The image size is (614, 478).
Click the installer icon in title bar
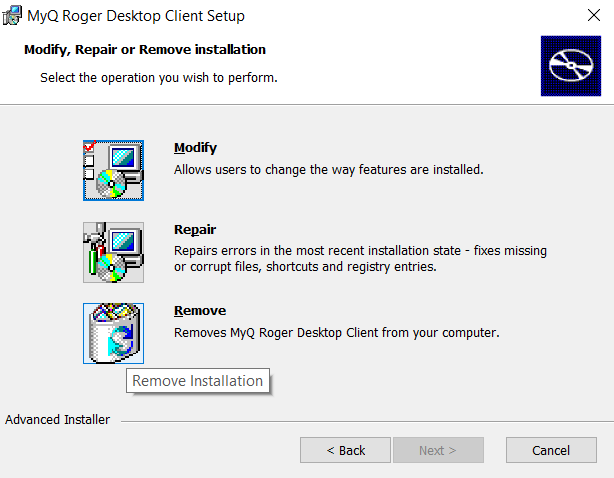tap(12, 16)
